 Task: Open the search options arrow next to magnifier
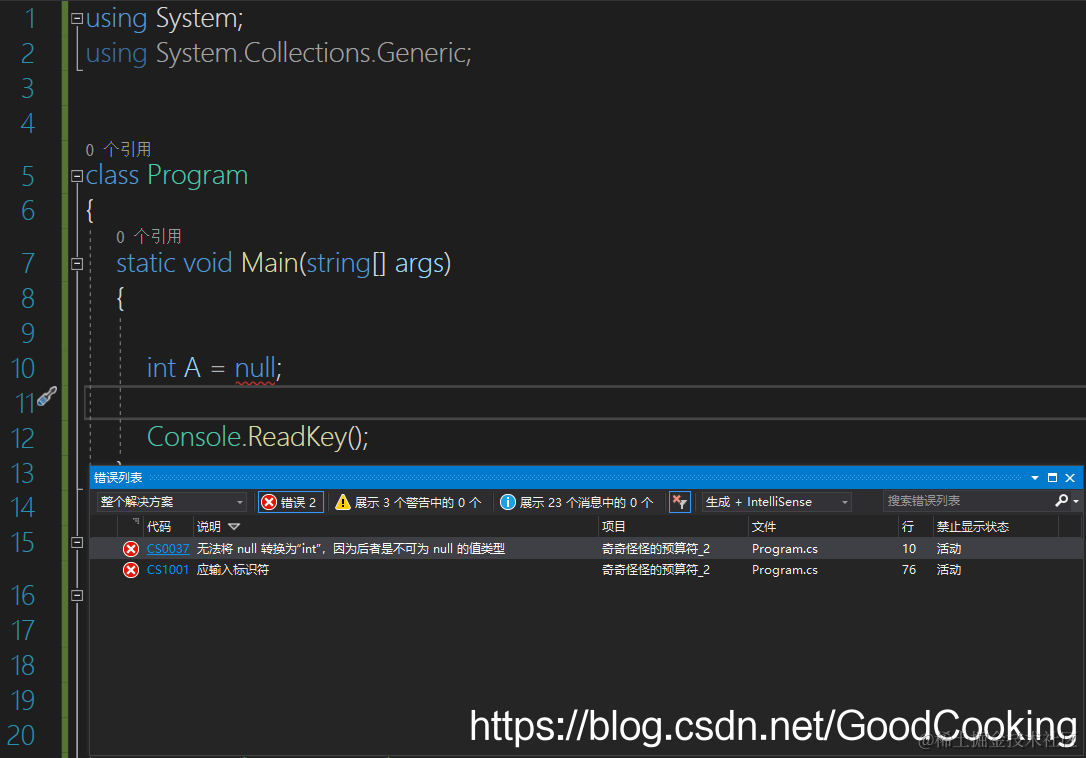[x=1076, y=501]
